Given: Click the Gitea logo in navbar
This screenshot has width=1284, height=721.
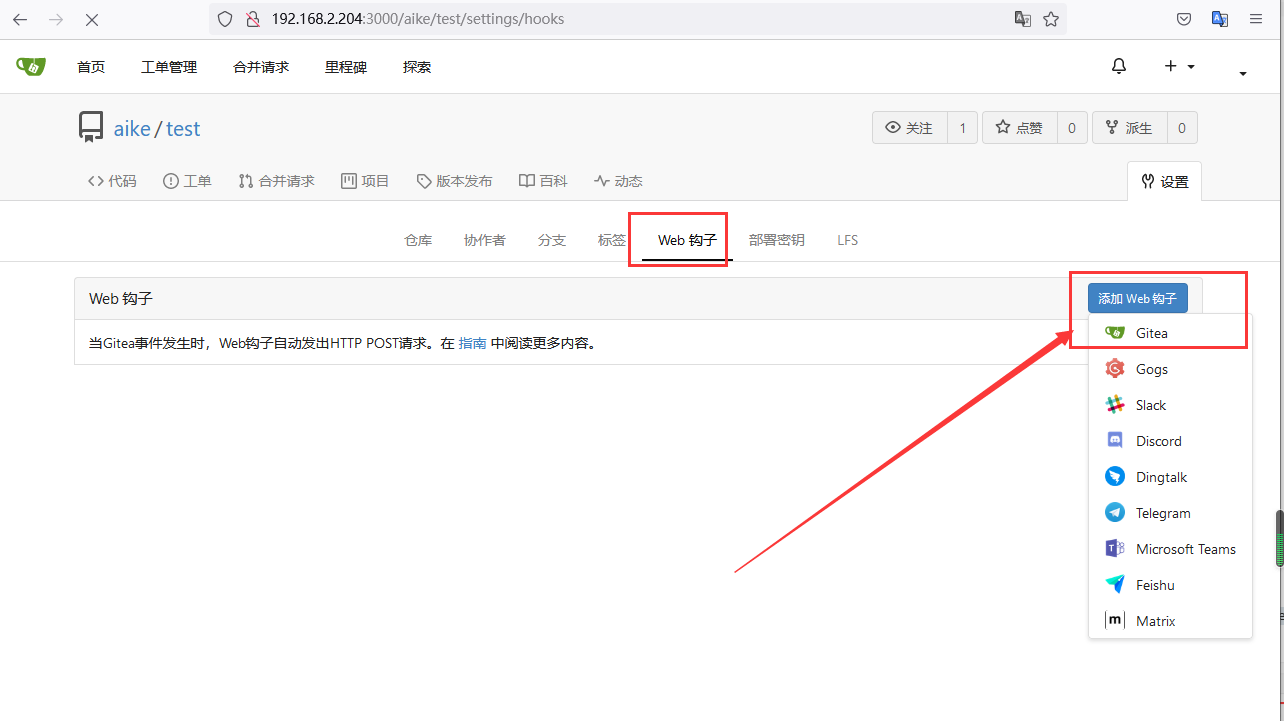Looking at the screenshot, I should tap(31, 67).
